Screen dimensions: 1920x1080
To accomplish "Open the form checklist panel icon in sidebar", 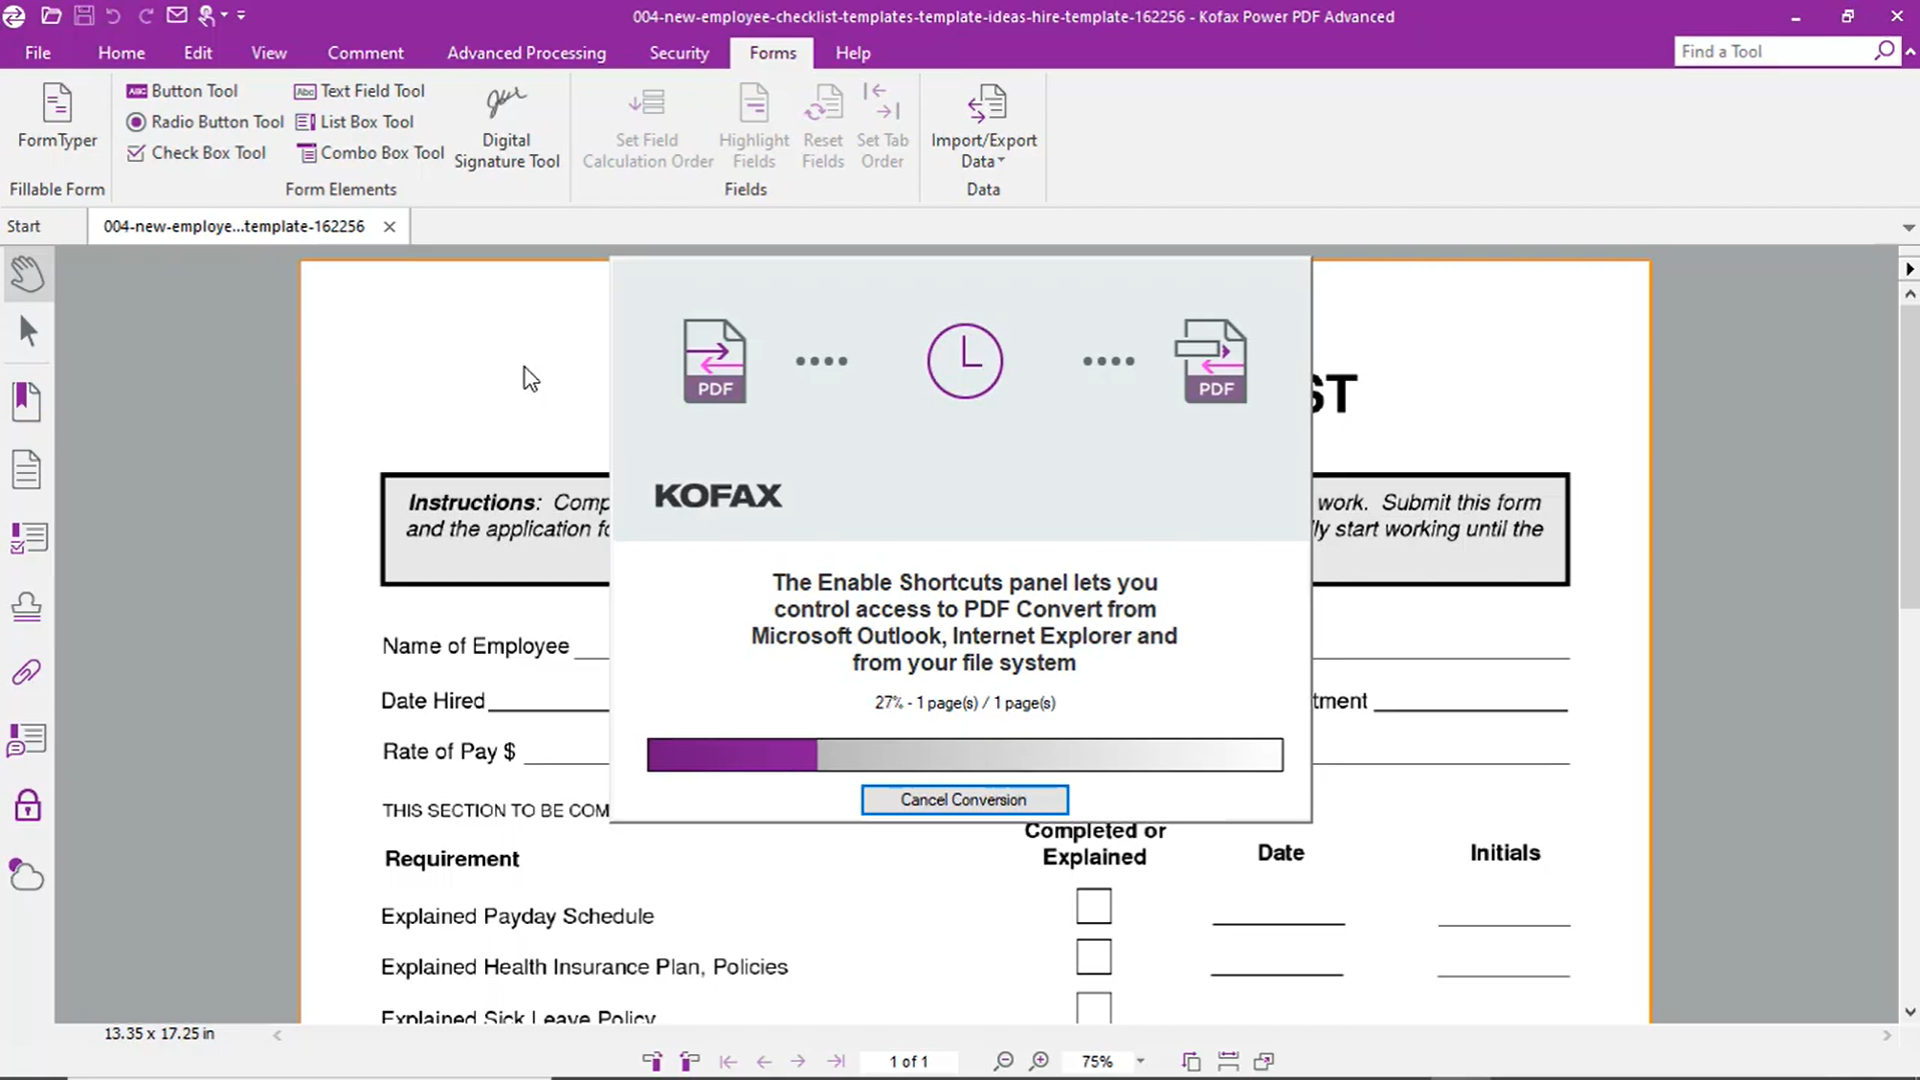I will click(27, 538).
